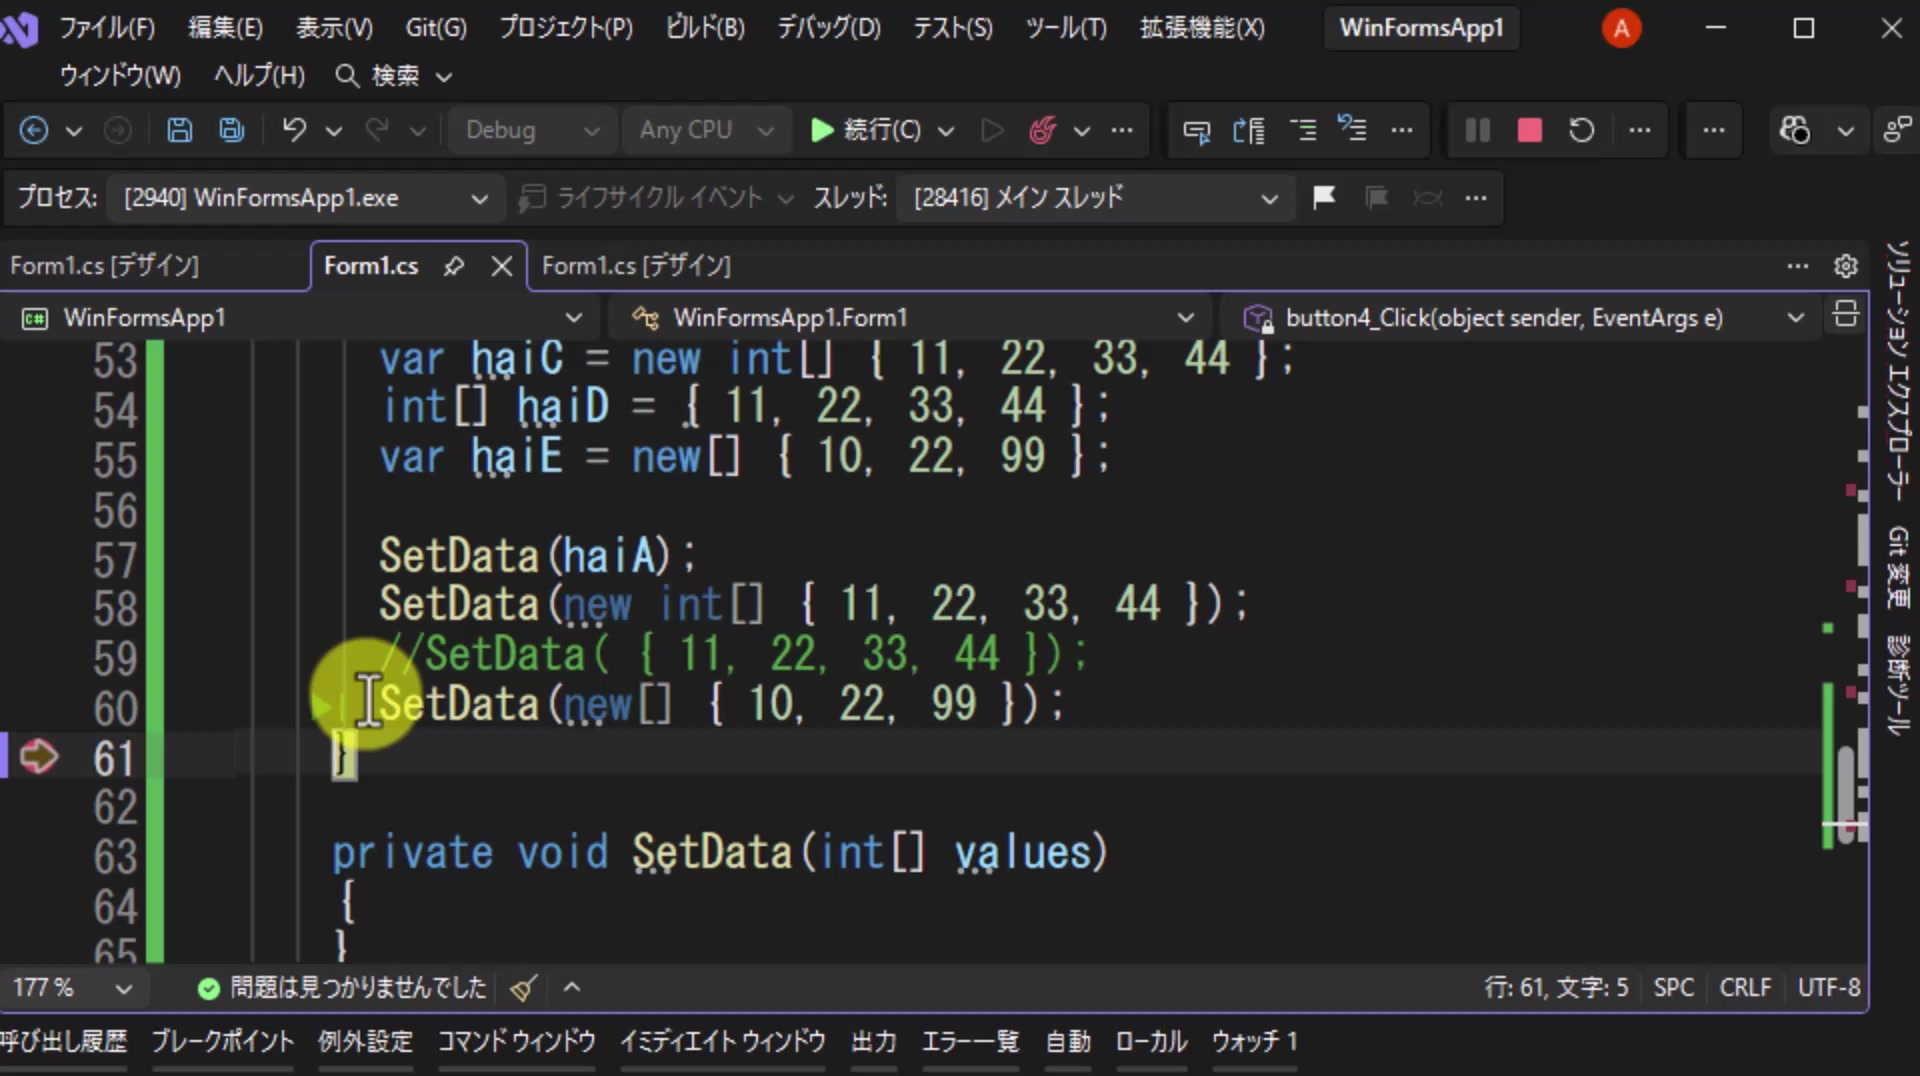This screenshot has height=1076, width=1920.
Task: Click the Save All icon
Action: pos(232,130)
